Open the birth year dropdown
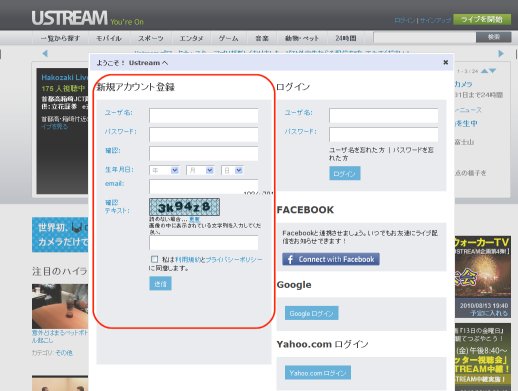 point(164,170)
